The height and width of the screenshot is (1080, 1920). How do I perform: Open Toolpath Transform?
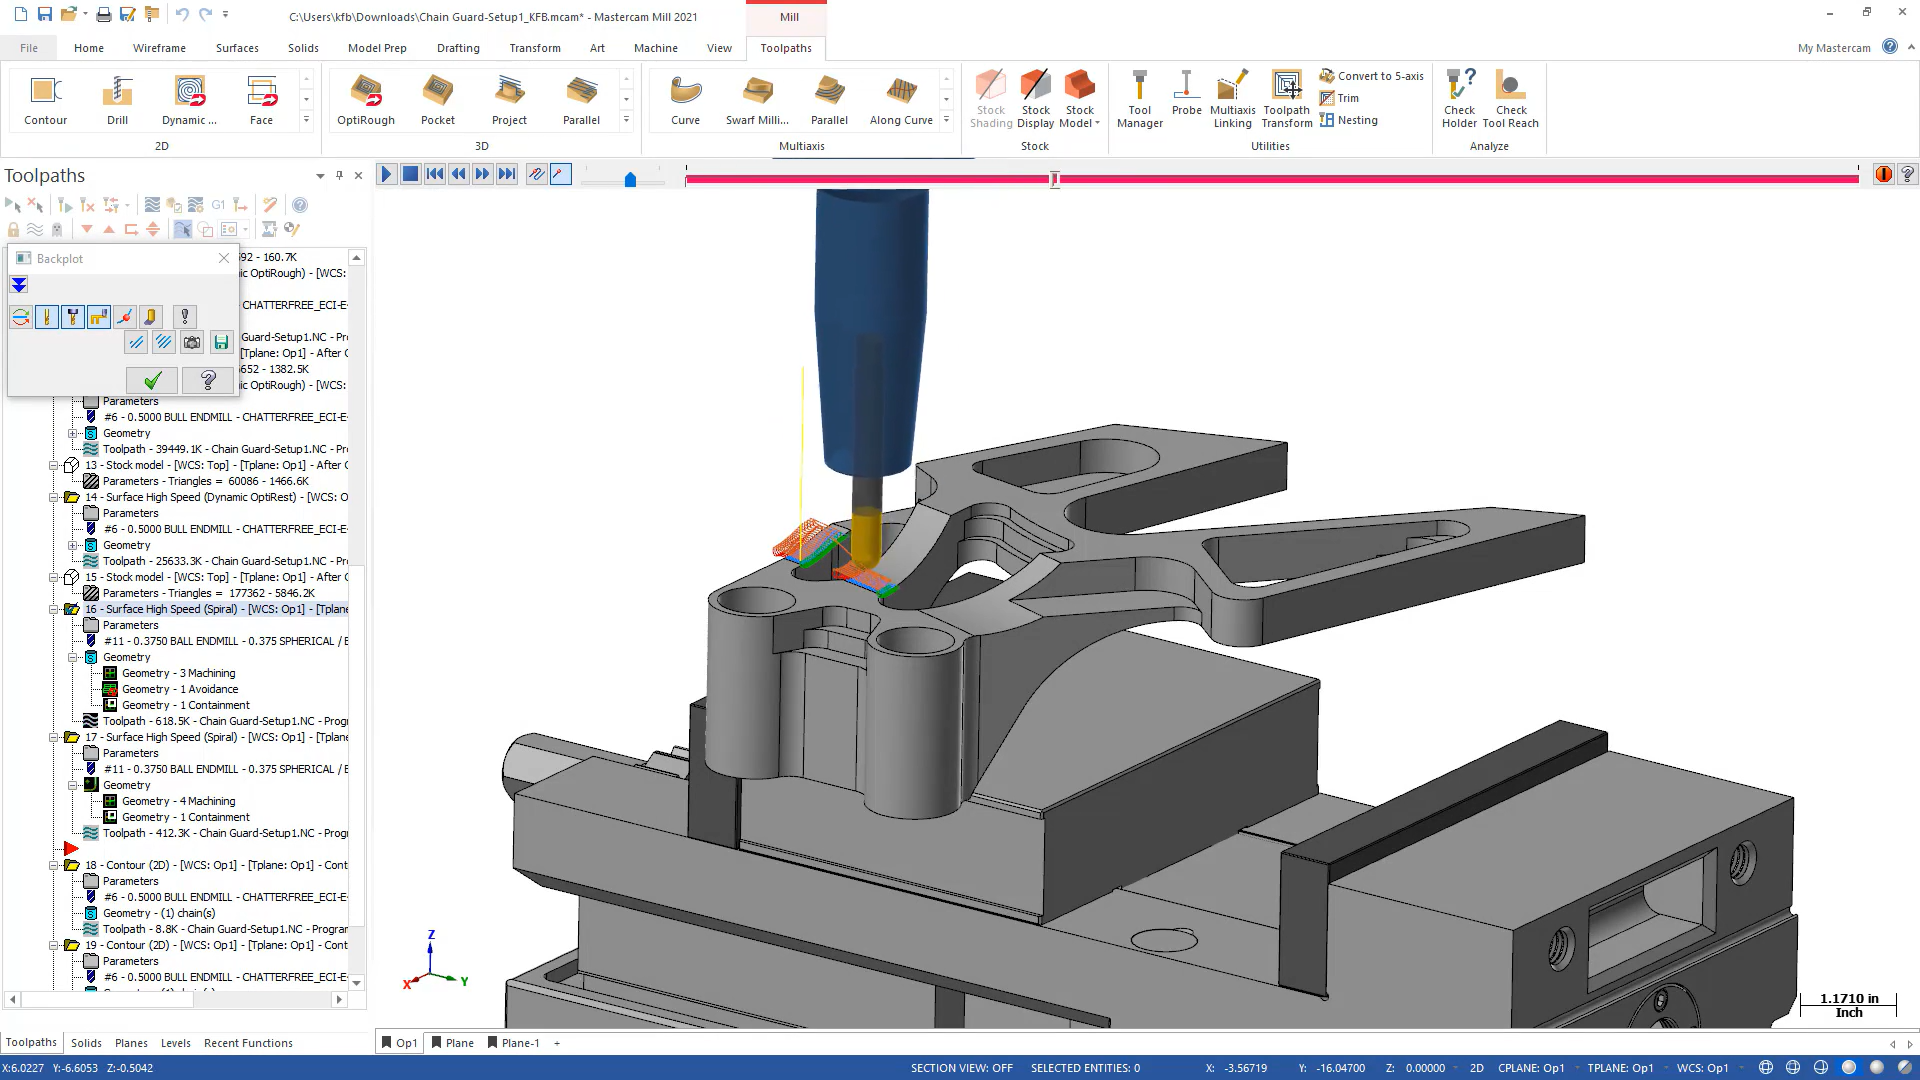click(x=1287, y=99)
